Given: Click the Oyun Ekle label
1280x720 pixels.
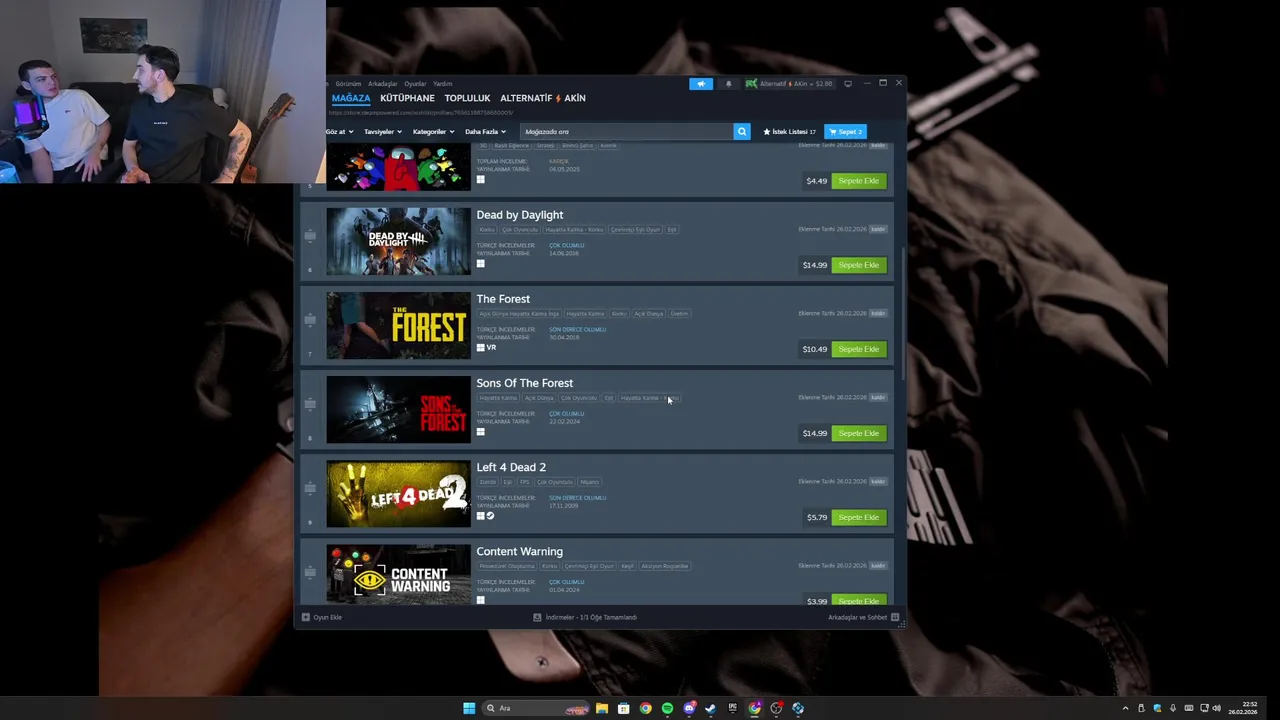Looking at the screenshot, I should tap(327, 617).
